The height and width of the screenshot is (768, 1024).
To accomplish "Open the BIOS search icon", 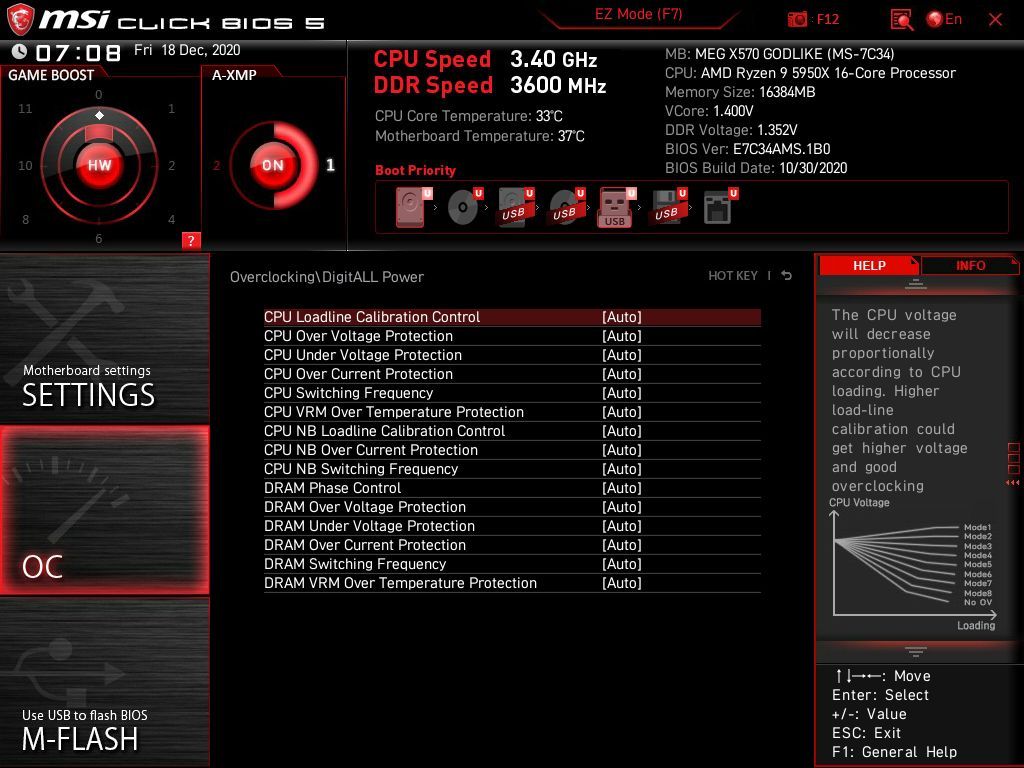I will [x=901, y=20].
